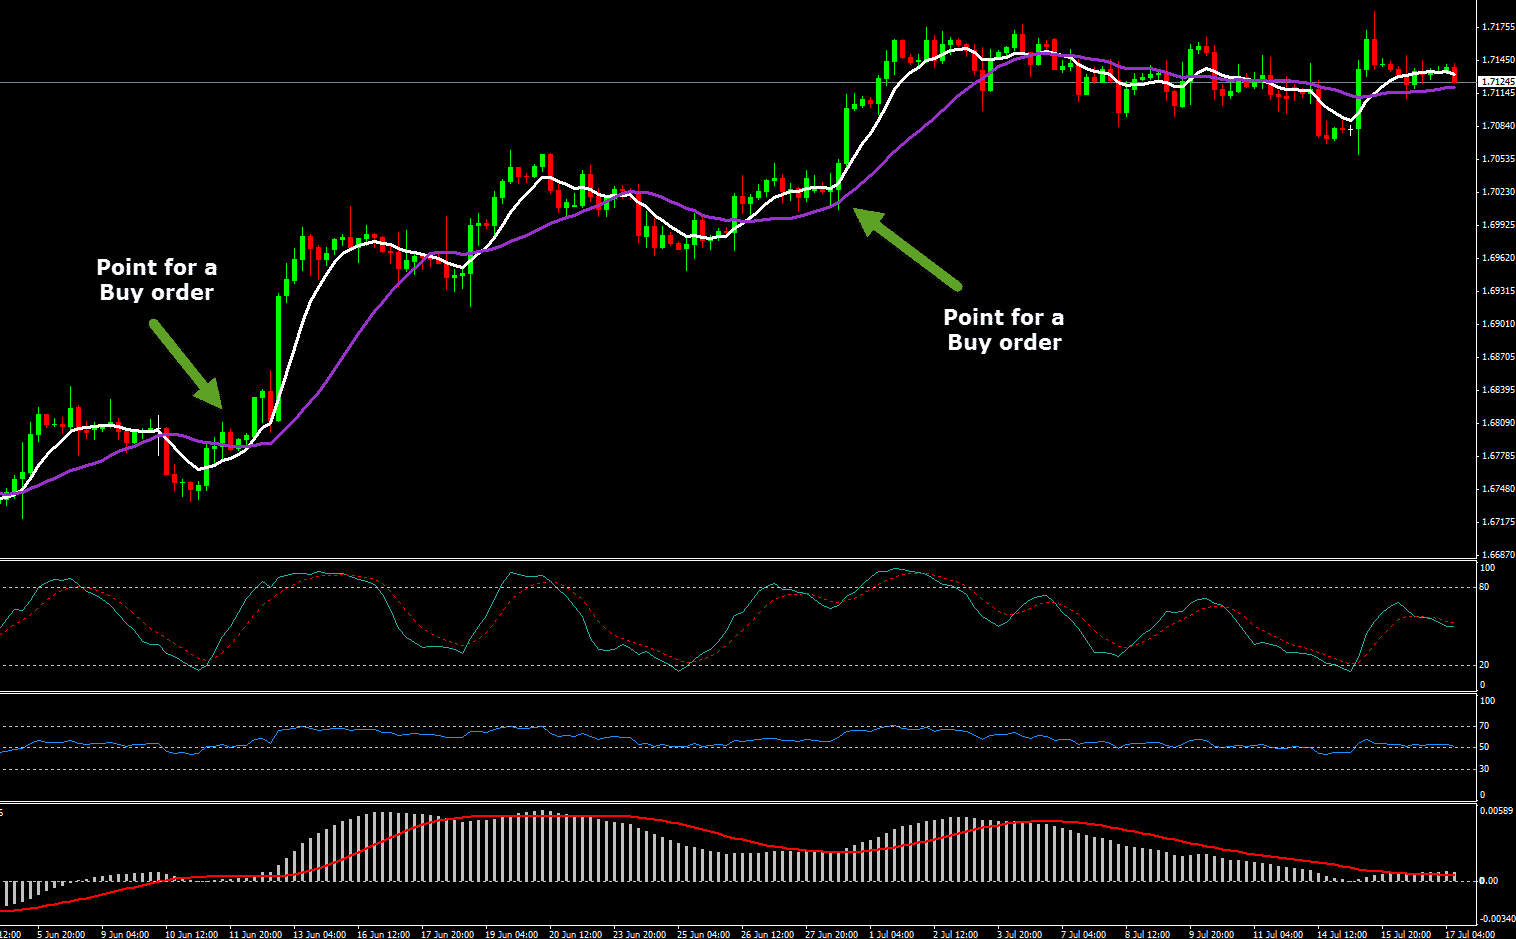Click time axis label 17 Jul 04:00
Screen dimensions: 1516x939
pos(1470,934)
